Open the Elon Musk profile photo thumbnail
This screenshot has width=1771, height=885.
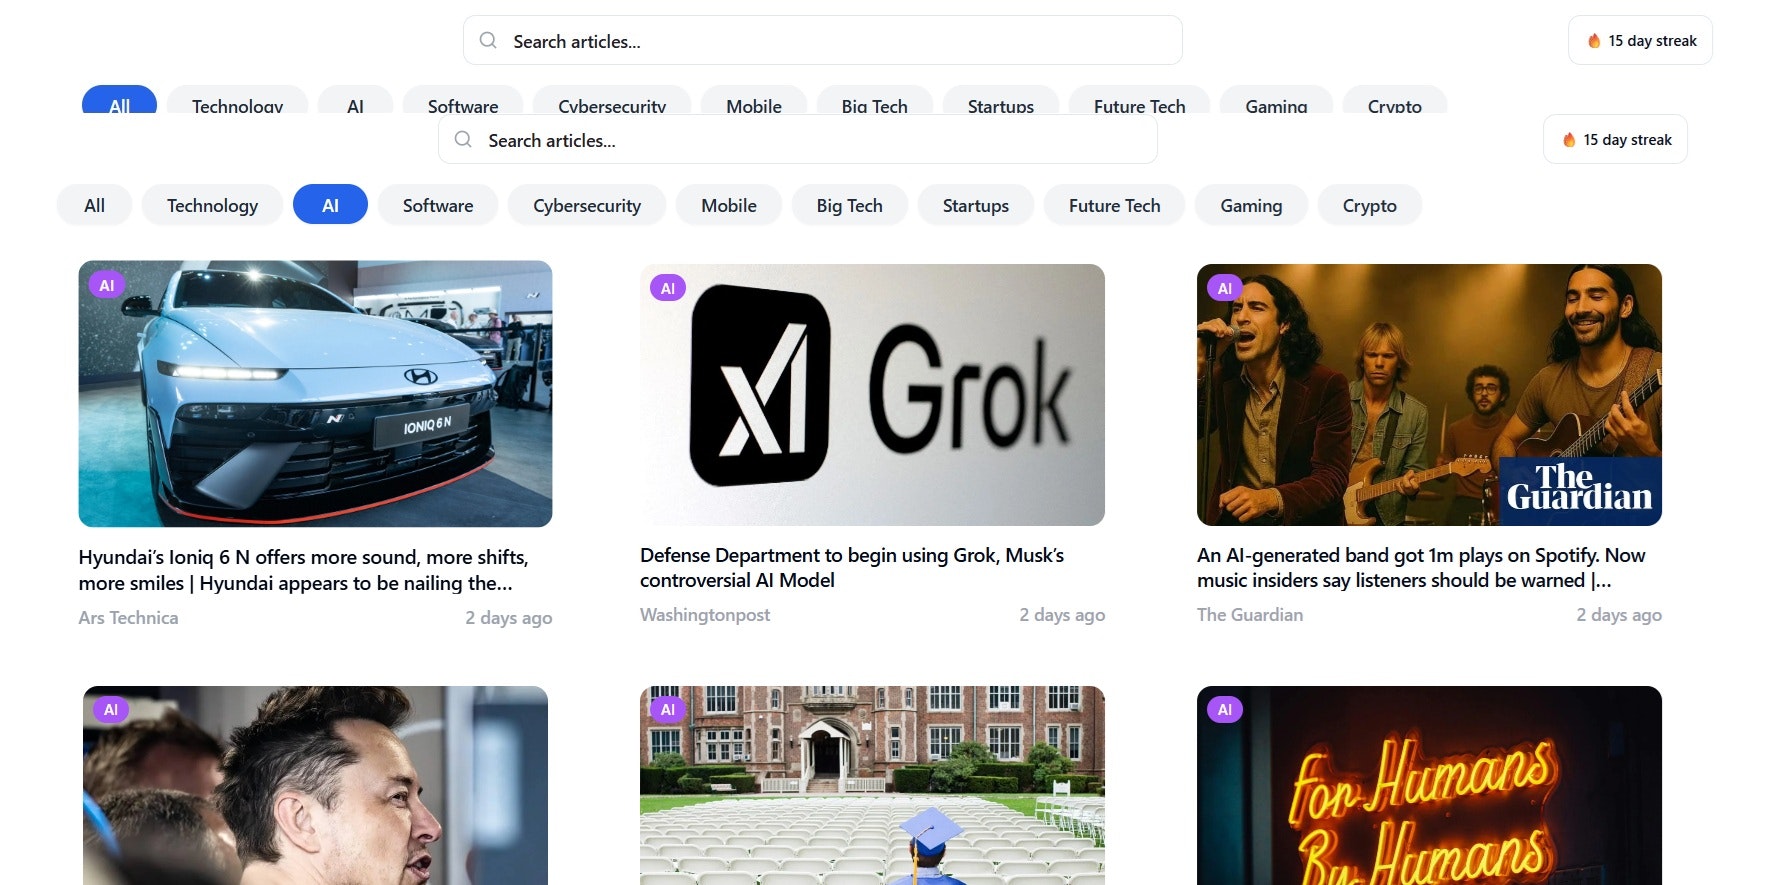tap(315, 785)
